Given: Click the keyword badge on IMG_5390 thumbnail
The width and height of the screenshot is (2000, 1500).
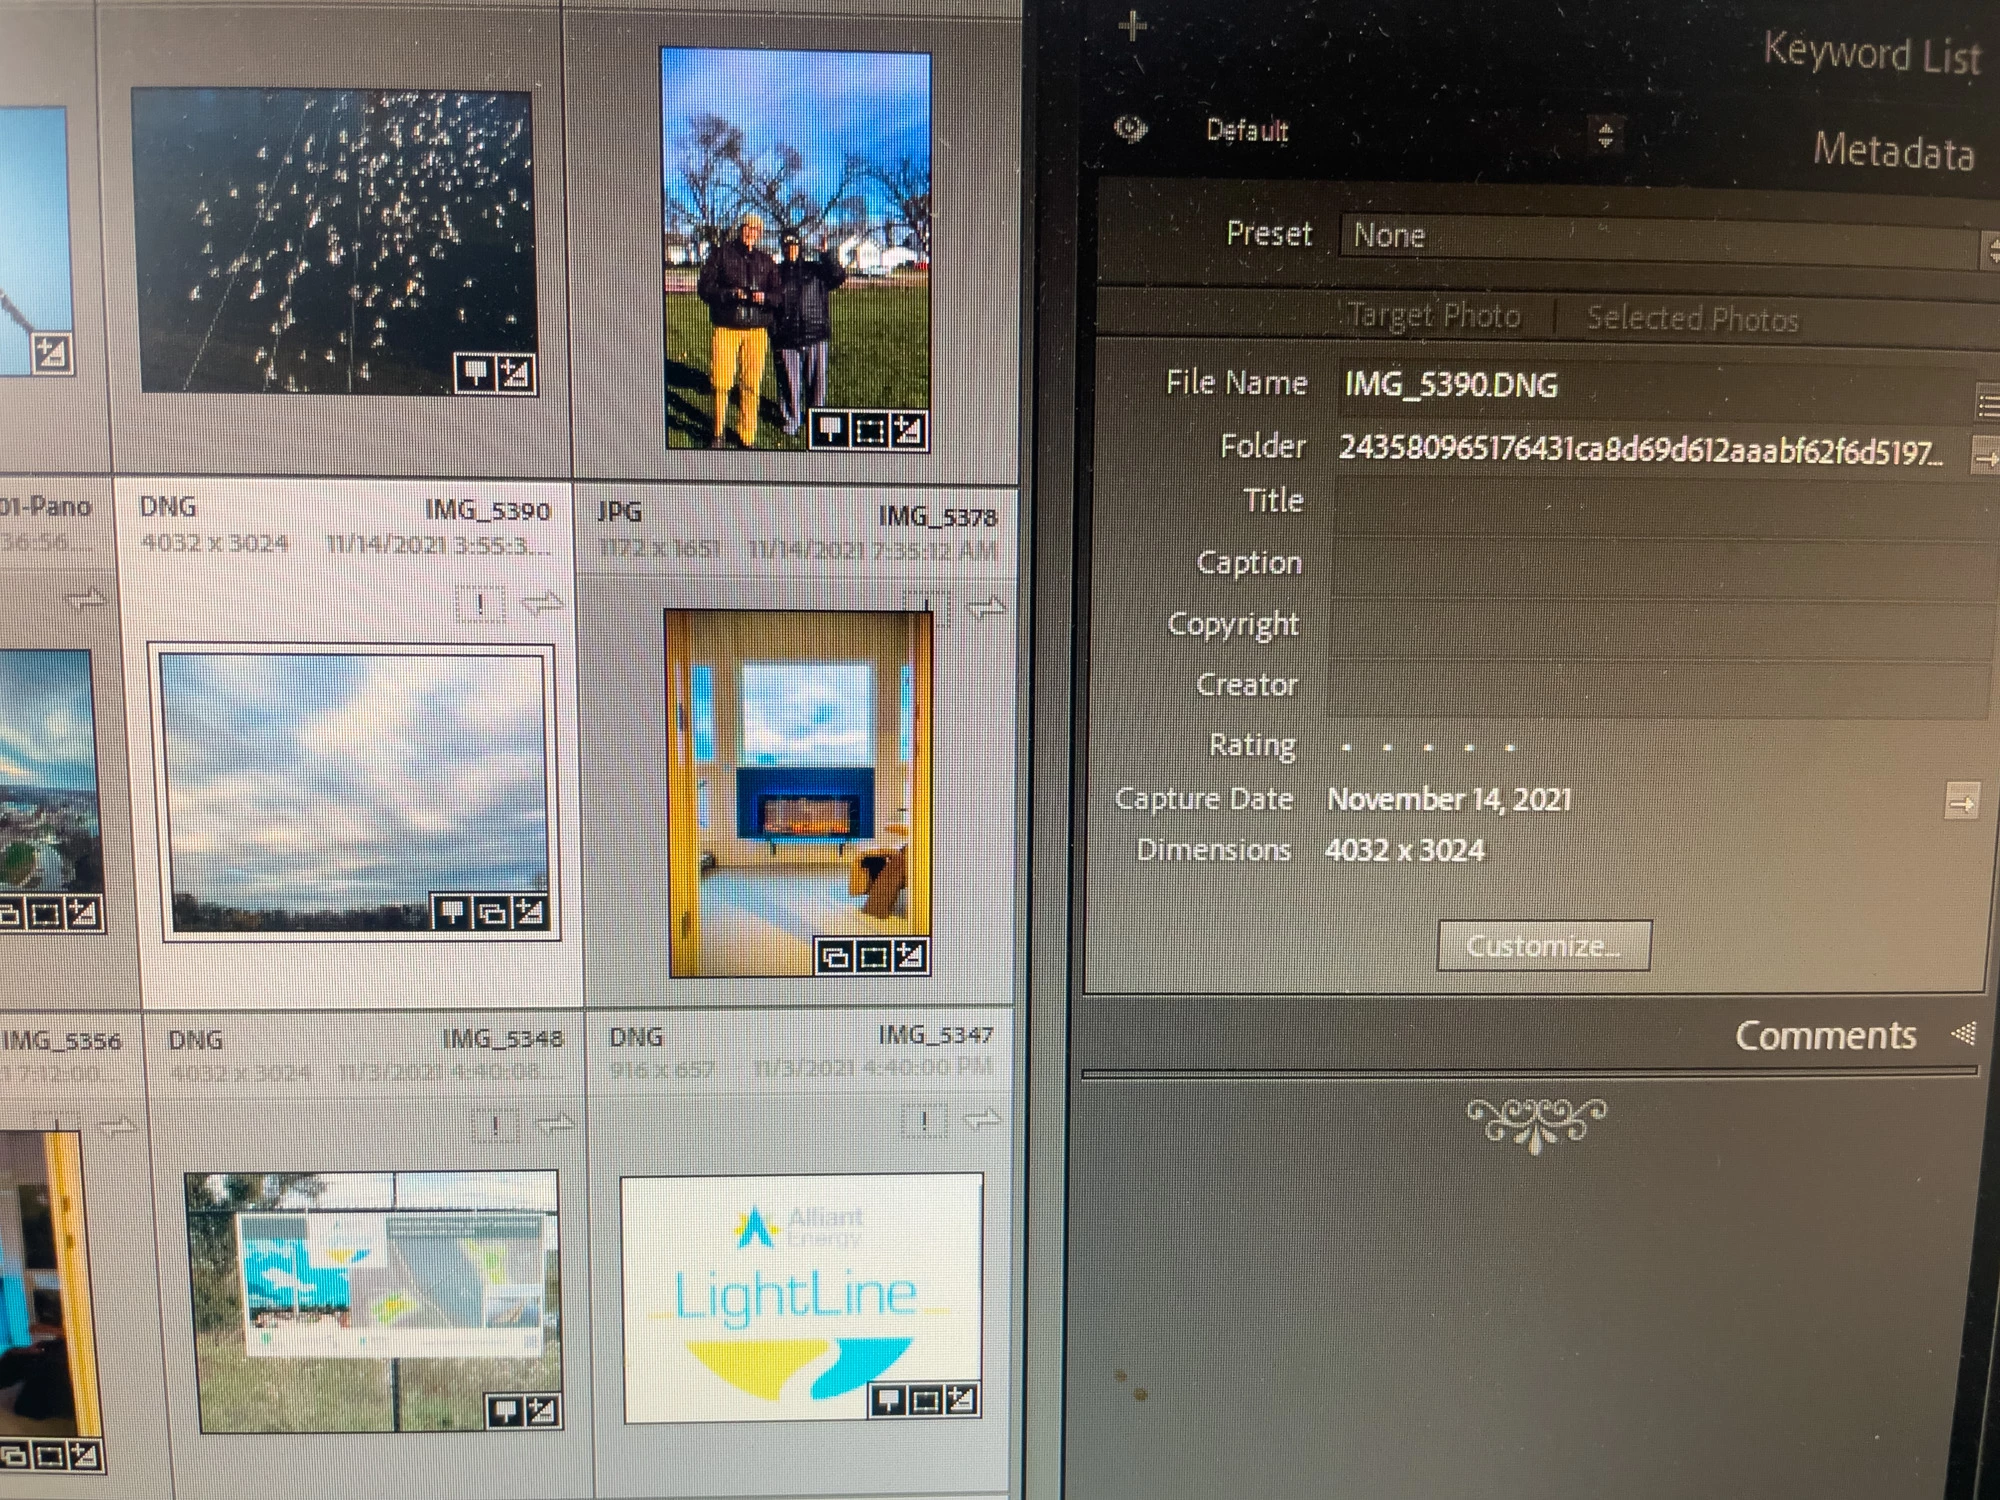Looking at the screenshot, I should 453,911.
